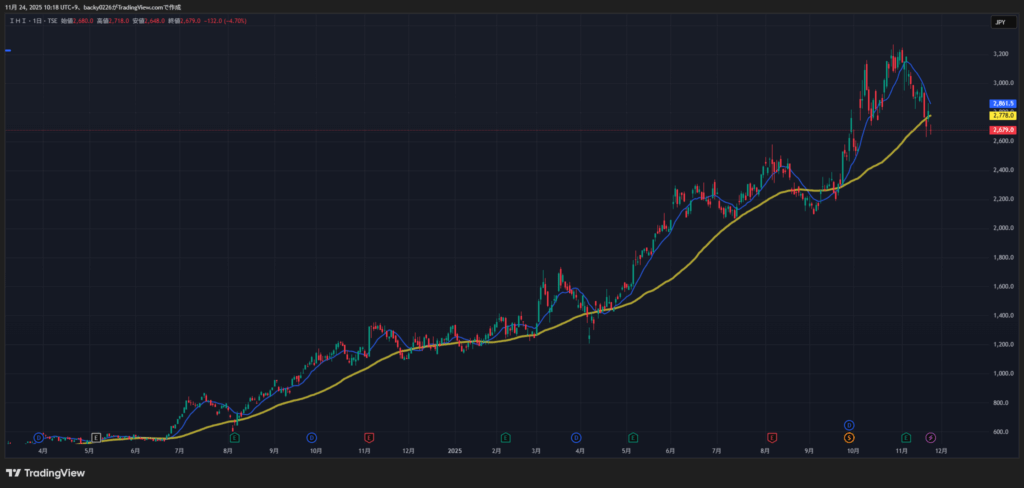This screenshot has width=1024, height=488.
Task: Click the purple lightning event marker
Action: point(931,437)
